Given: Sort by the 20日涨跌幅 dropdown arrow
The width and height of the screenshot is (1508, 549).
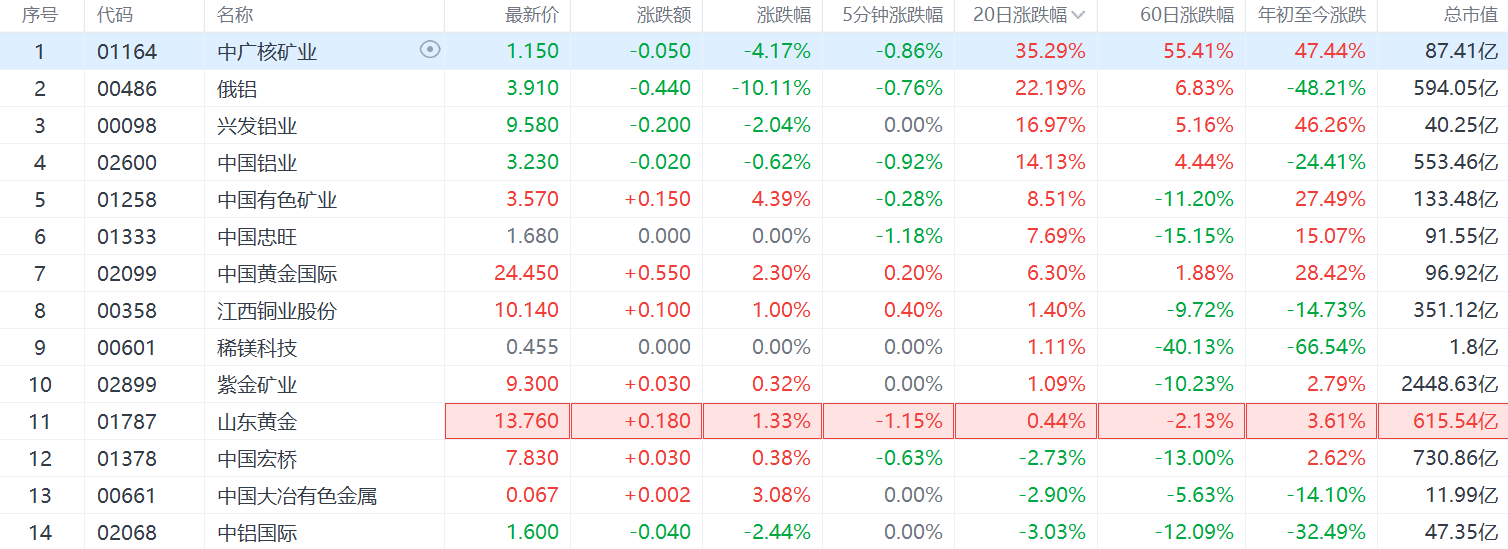Looking at the screenshot, I should tap(1078, 15).
